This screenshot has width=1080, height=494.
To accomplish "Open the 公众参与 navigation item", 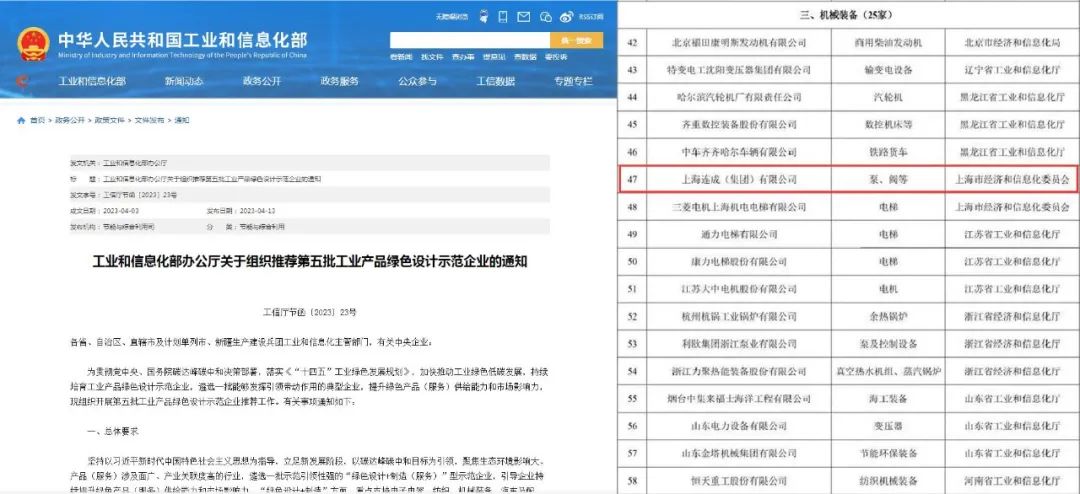I will click(x=417, y=82).
